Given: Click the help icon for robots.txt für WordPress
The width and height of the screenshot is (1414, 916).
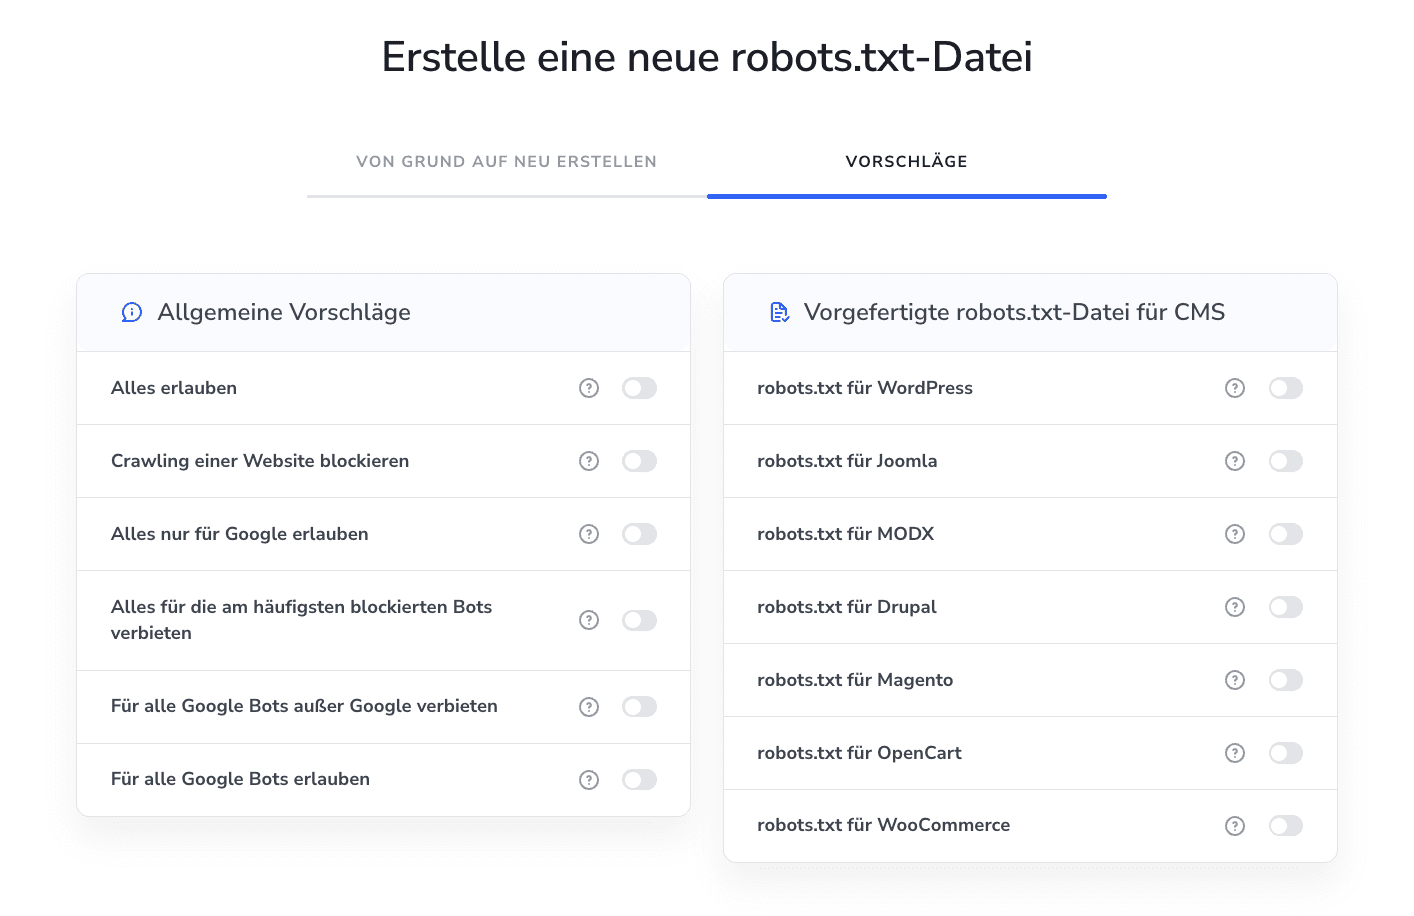Looking at the screenshot, I should 1235,388.
